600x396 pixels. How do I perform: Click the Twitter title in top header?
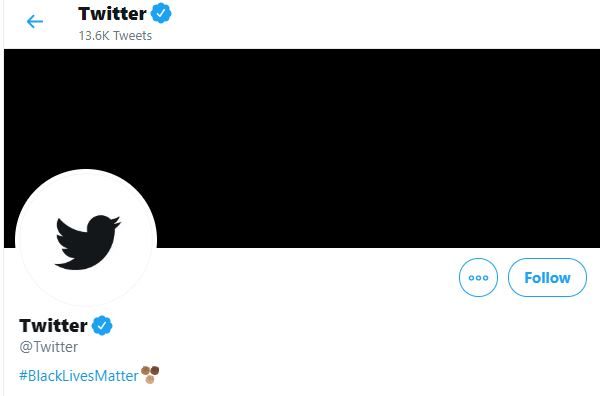point(112,14)
